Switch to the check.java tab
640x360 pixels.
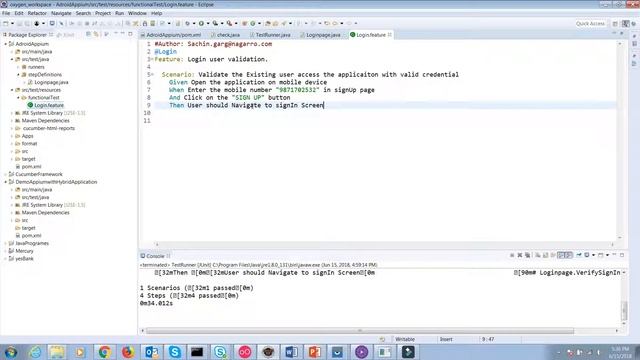click(x=228, y=35)
